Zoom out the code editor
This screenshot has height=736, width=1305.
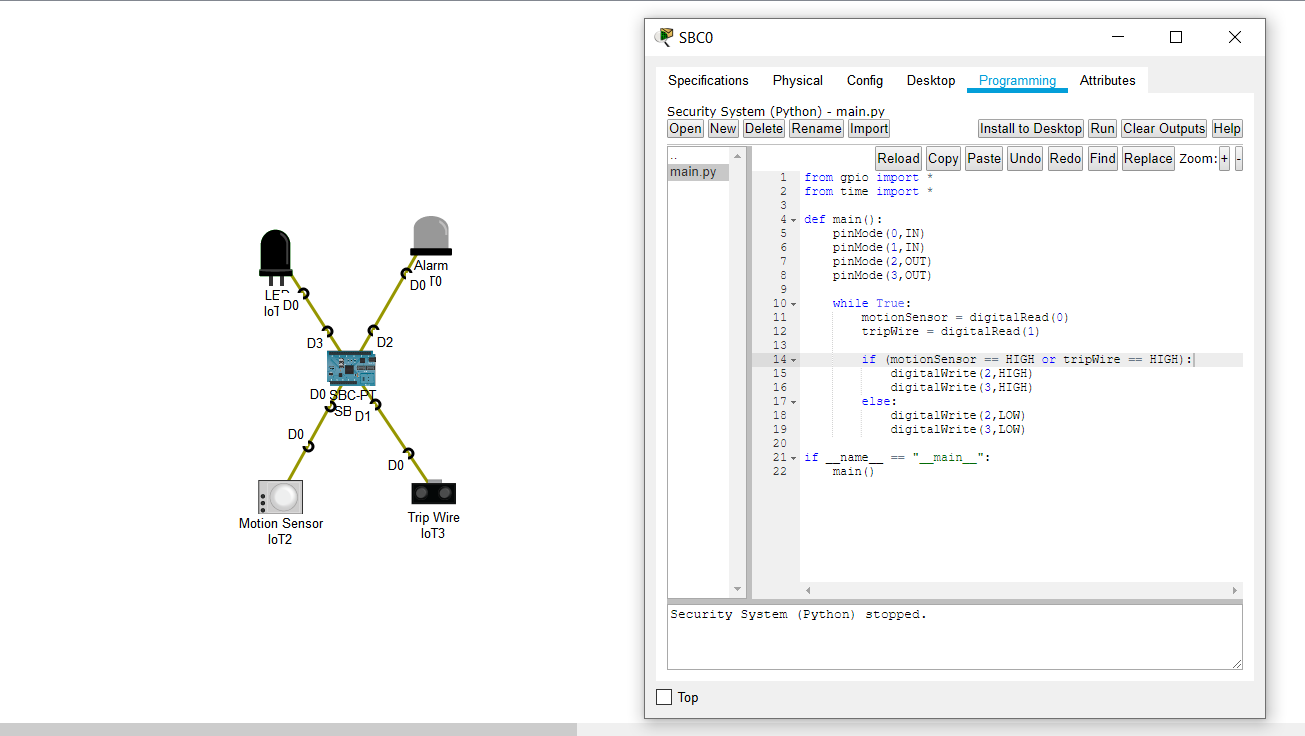(x=1239, y=158)
